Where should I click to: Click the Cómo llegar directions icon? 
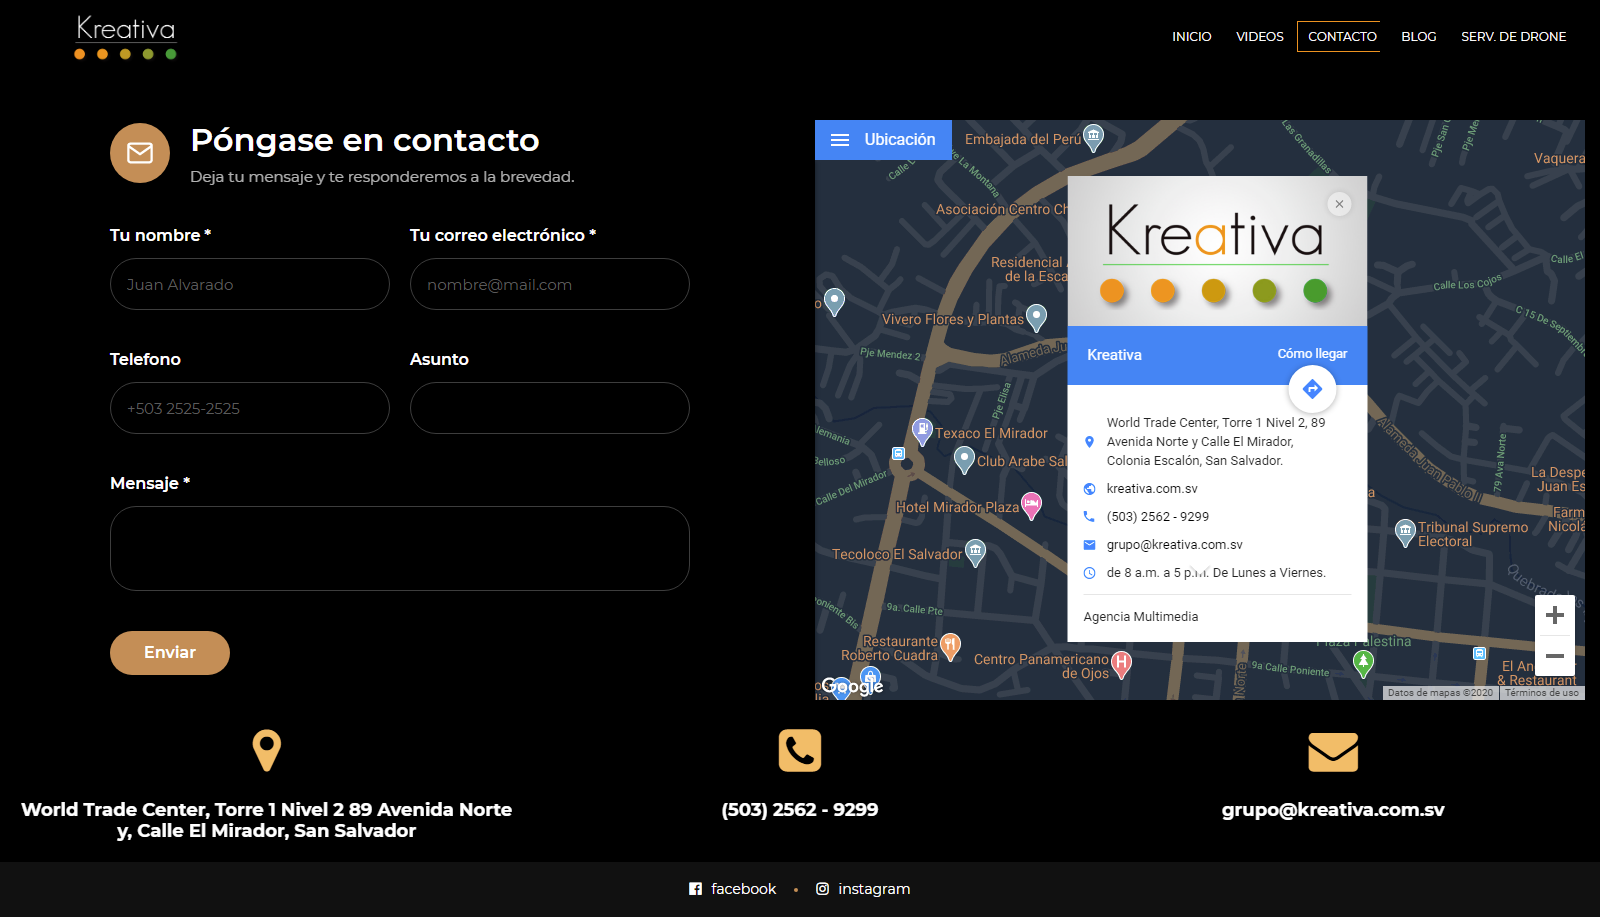point(1312,389)
